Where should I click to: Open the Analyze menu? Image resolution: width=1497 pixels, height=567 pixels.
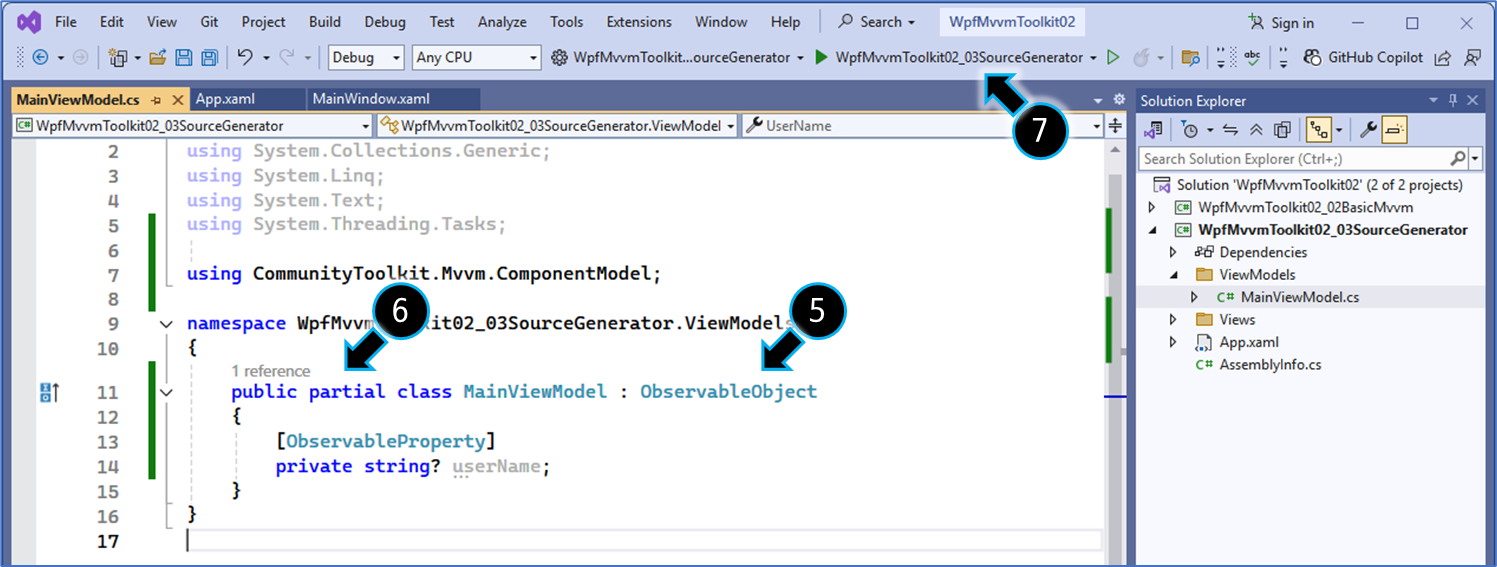(502, 22)
